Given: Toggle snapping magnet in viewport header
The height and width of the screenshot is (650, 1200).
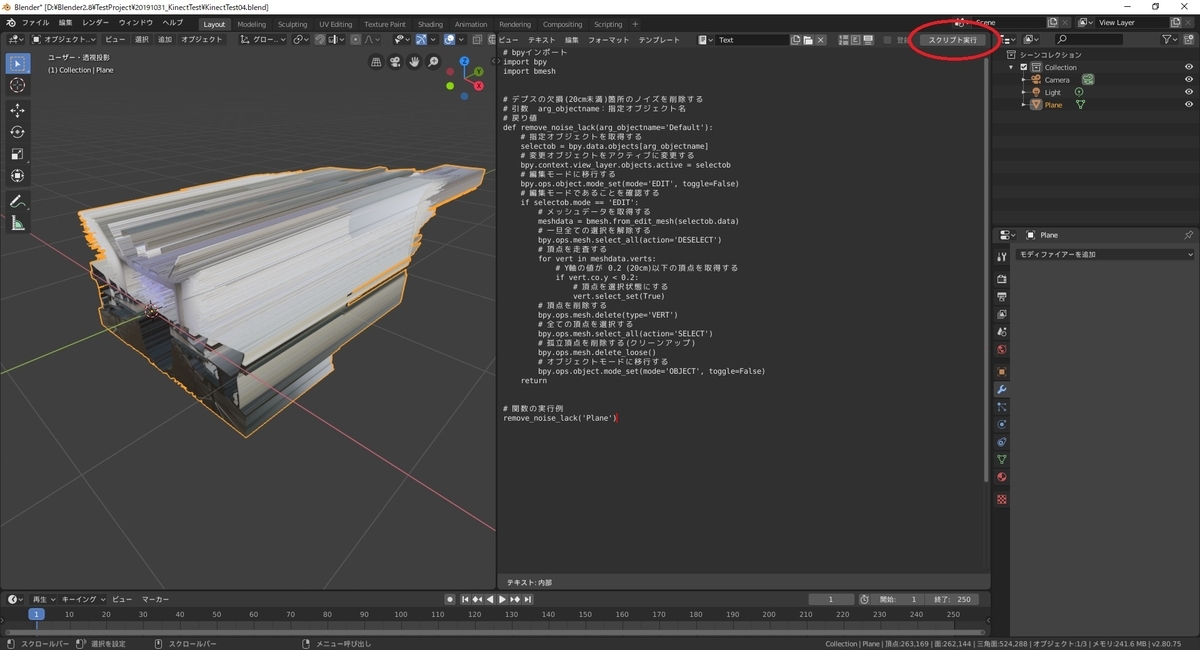Looking at the screenshot, I should click(x=319, y=40).
